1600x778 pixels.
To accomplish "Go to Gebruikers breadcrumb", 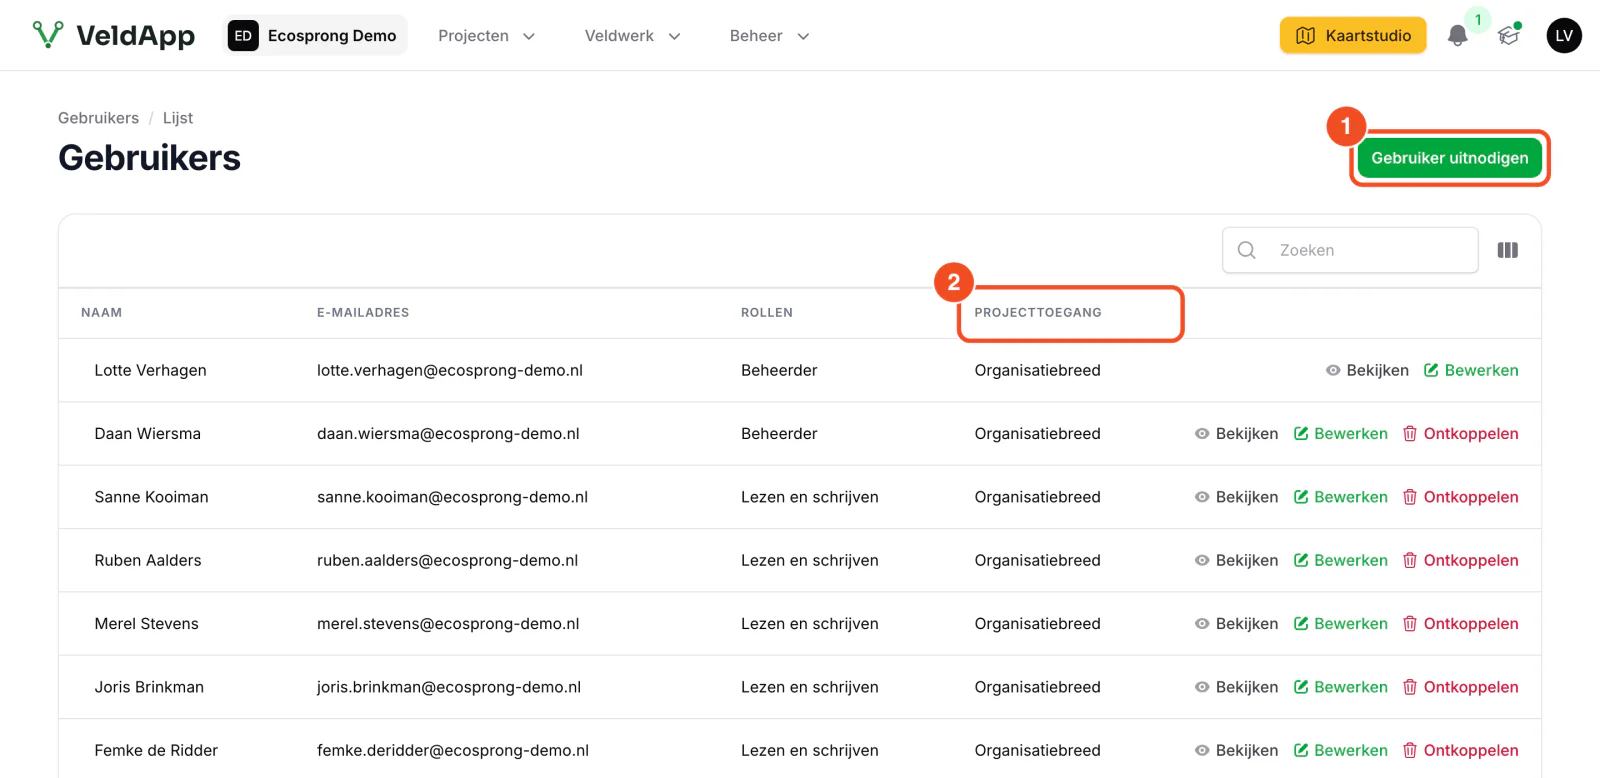I will tap(98, 118).
